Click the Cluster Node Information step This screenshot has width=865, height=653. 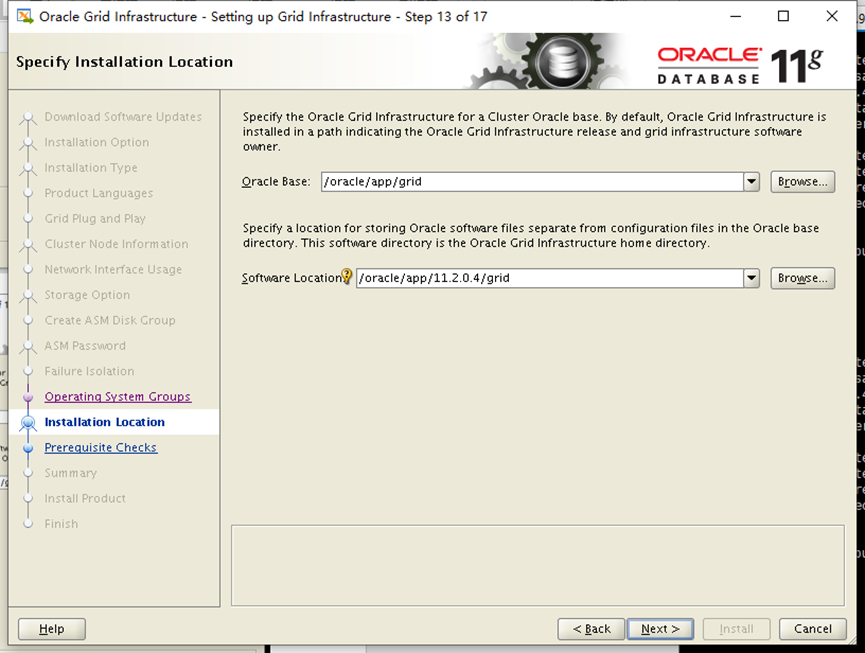click(x=116, y=244)
